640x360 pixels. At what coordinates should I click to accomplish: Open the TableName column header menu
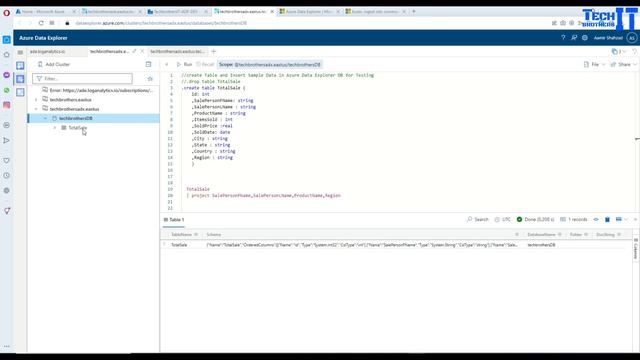click(x=196, y=235)
